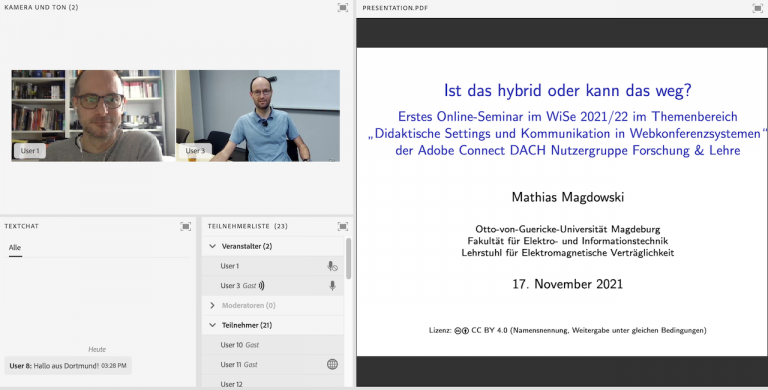Click the Teilnehmerliste (23) title
The image size is (768, 390).
coord(248,226)
